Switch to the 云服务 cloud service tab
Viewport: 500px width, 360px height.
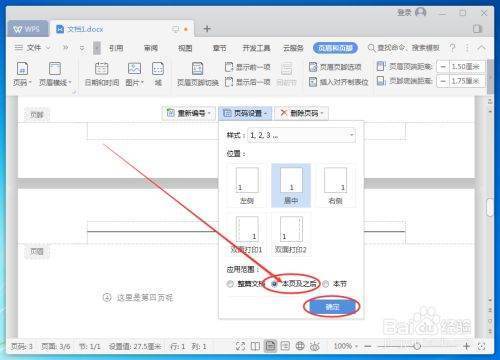[293, 48]
